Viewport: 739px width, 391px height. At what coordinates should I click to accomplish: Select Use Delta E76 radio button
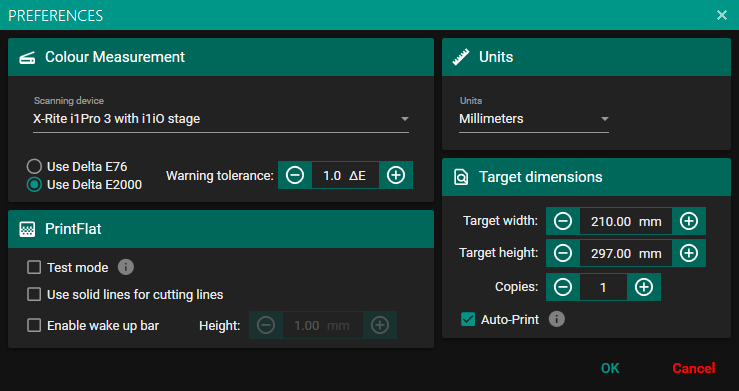[34, 166]
